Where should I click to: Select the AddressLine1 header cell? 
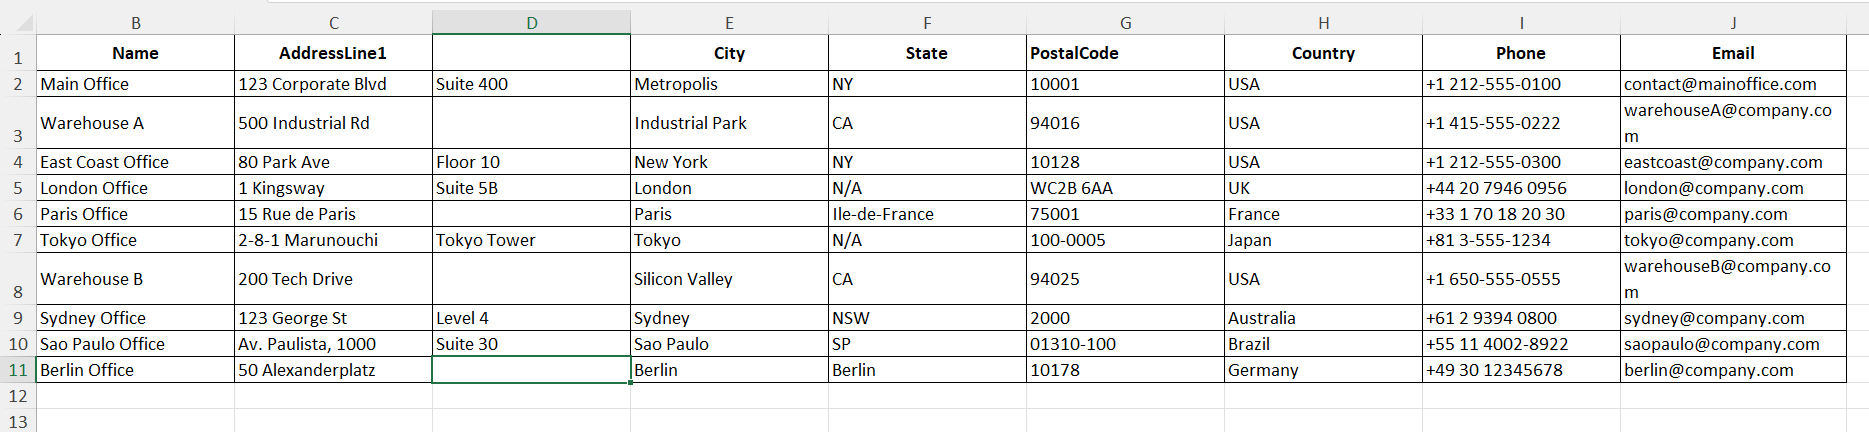(x=333, y=53)
